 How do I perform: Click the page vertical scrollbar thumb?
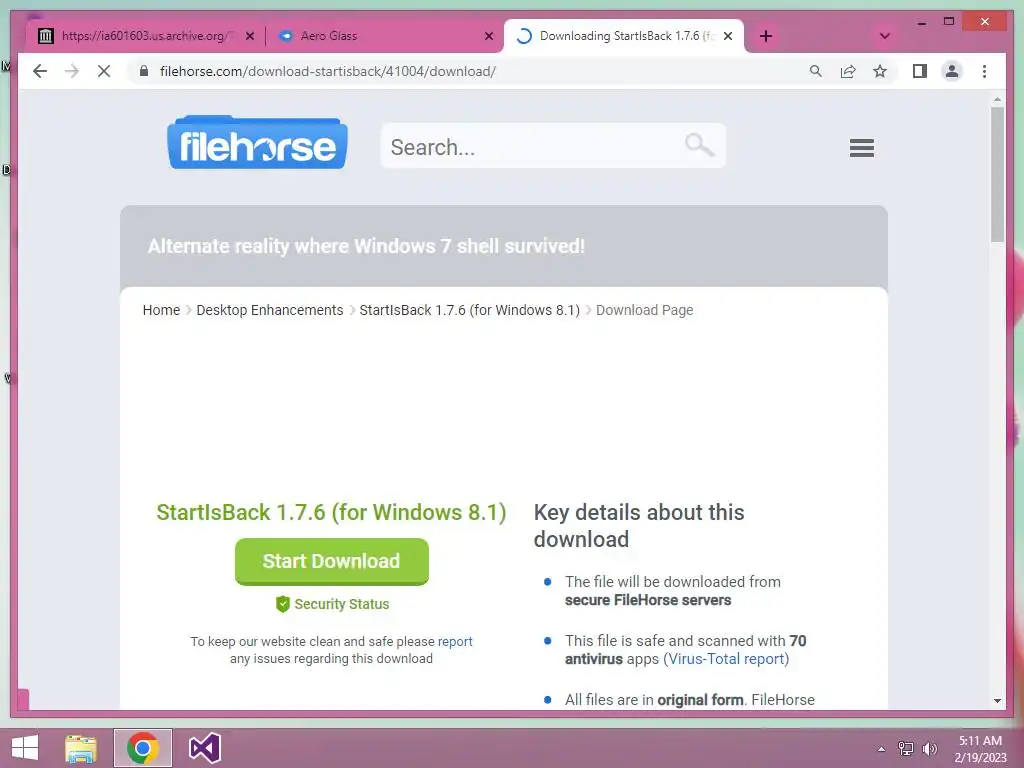coord(997,174)
